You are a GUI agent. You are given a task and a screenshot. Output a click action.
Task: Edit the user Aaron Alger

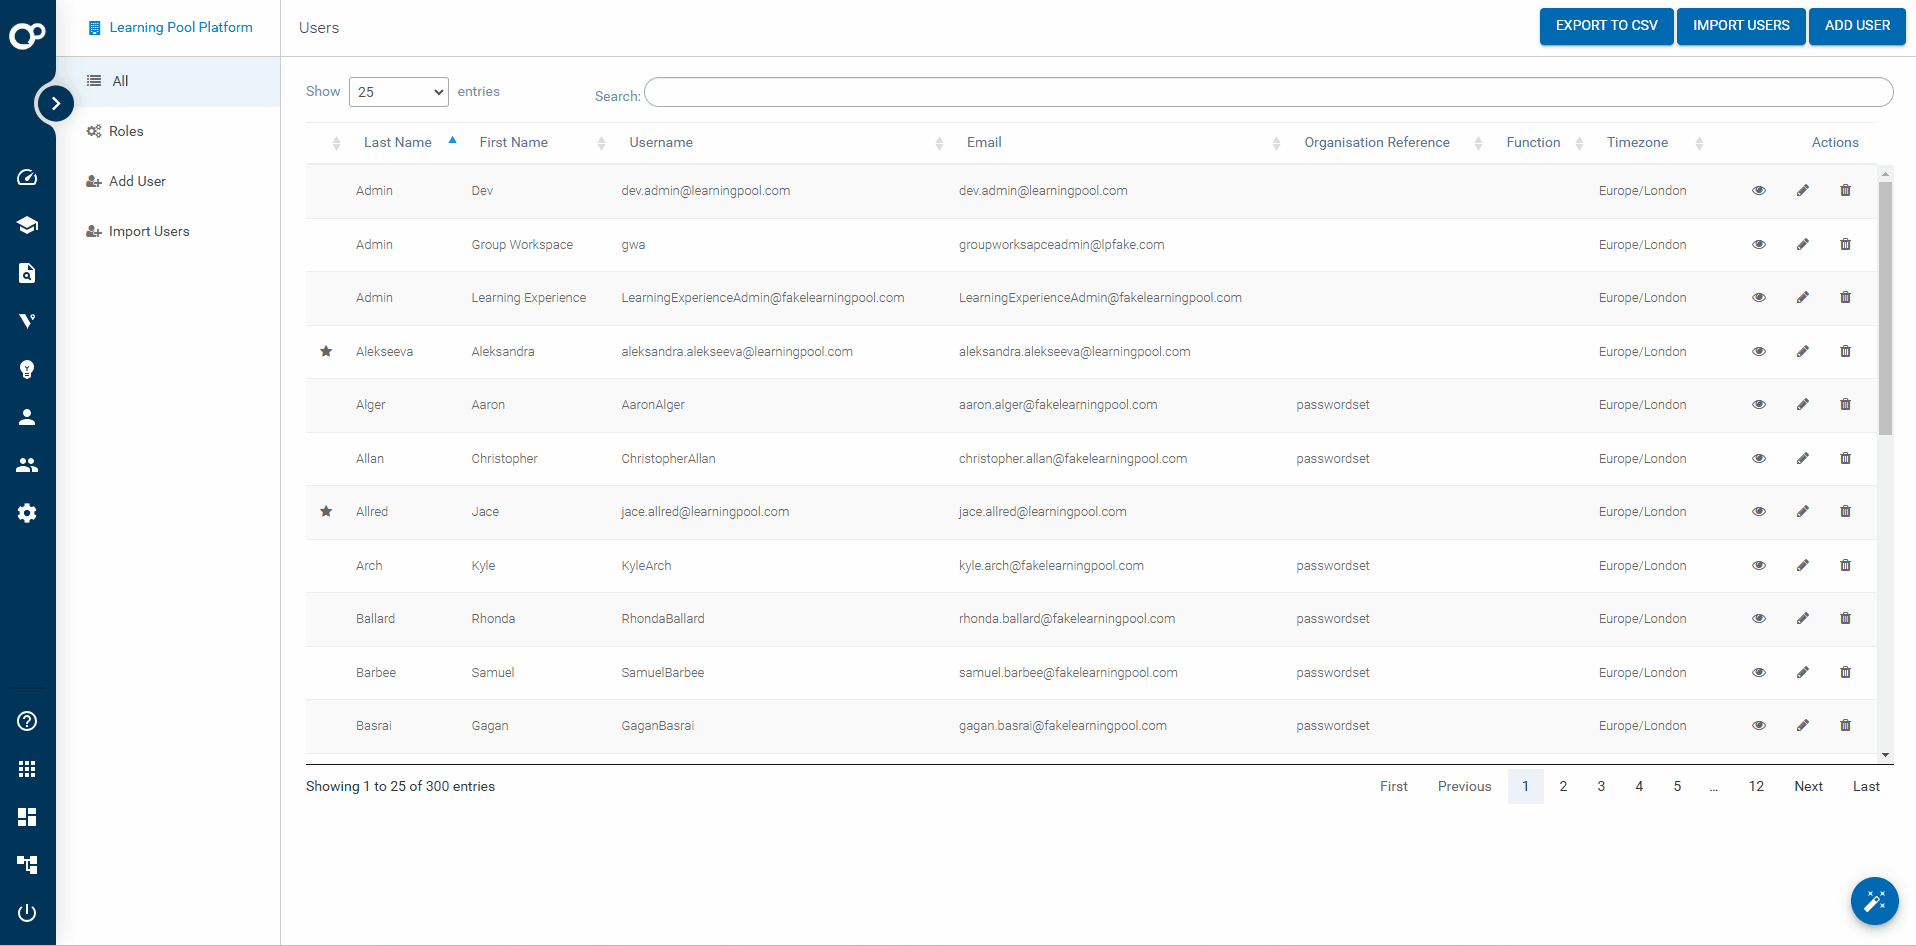pos(1802,405)
